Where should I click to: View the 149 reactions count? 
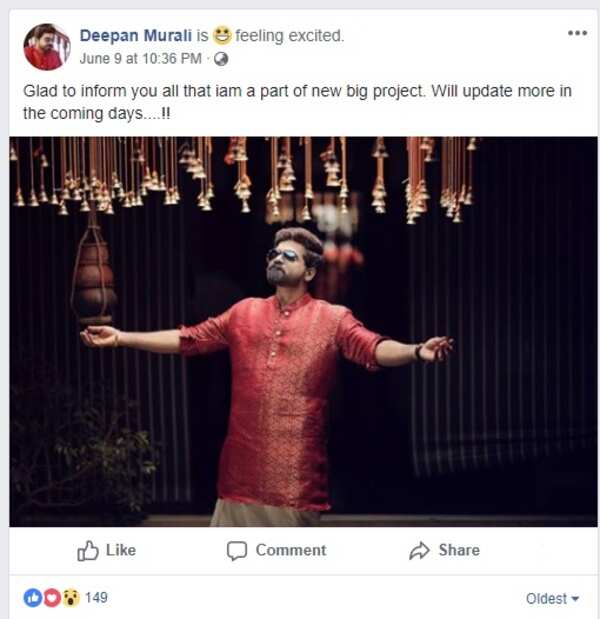point(96,598)
